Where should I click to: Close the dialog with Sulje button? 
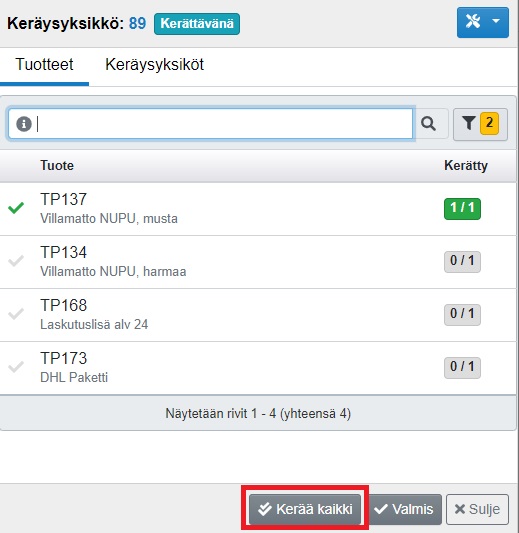click(x=477, y=509)
